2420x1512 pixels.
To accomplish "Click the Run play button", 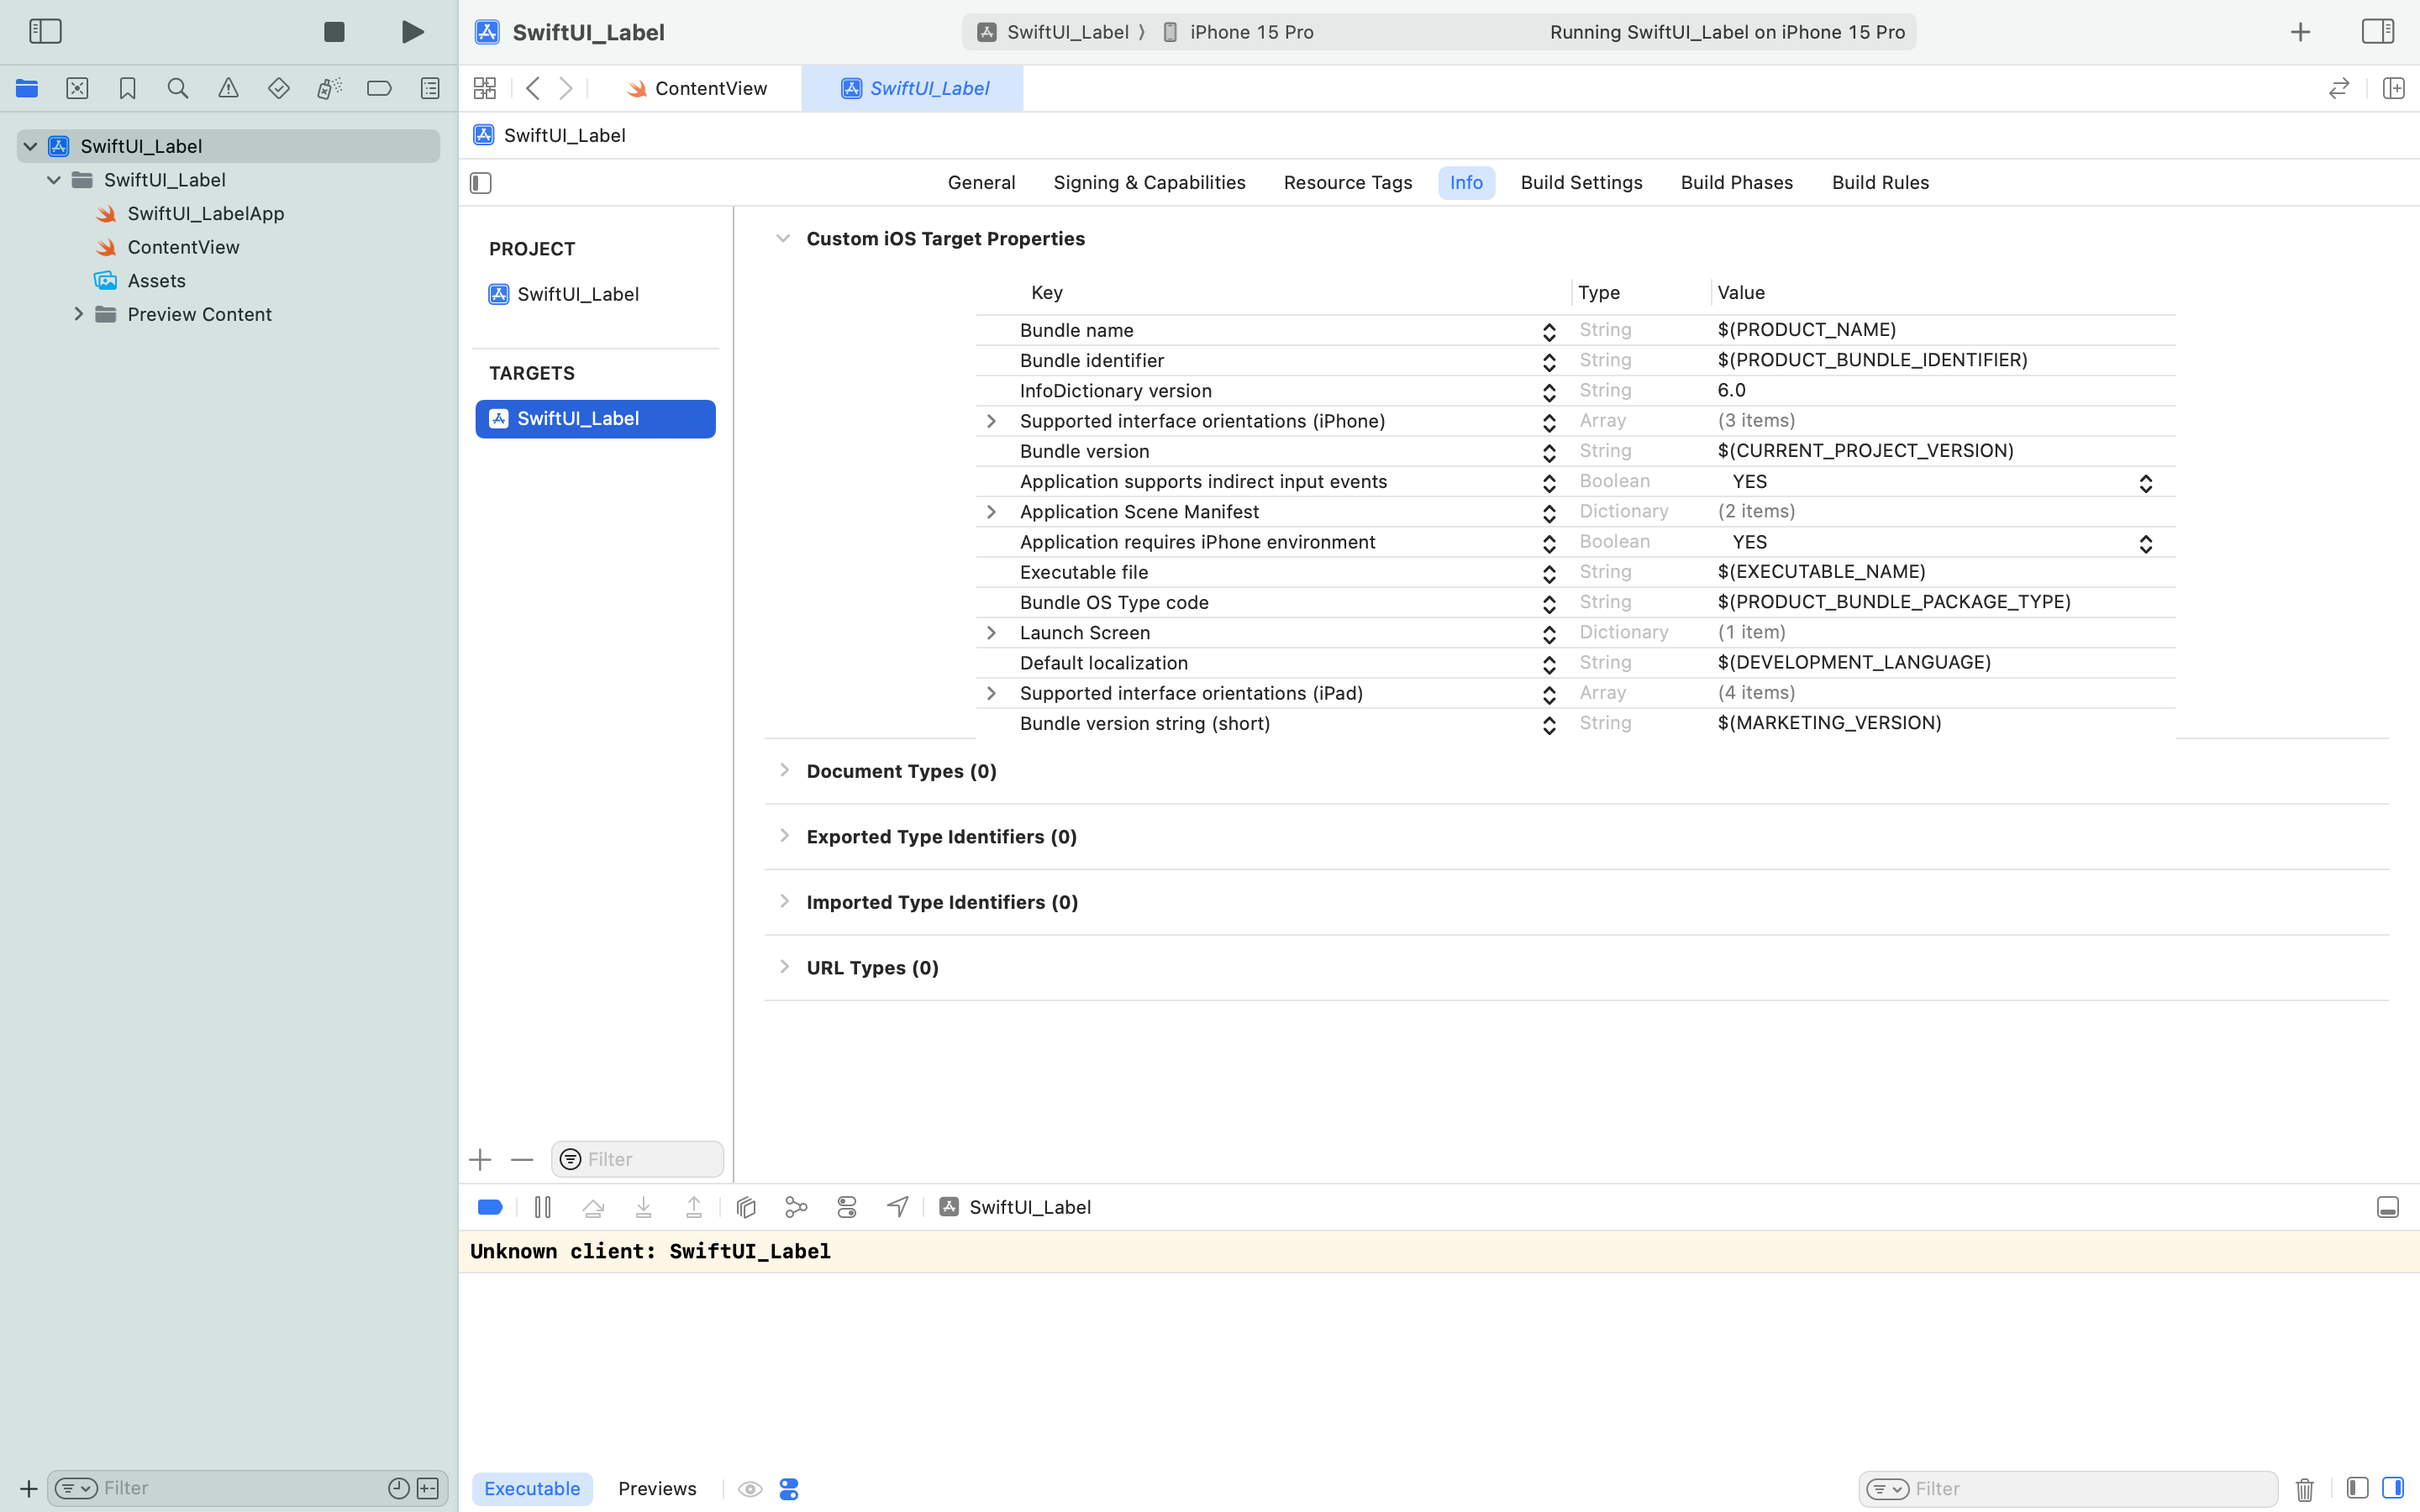I will (x=412, y=32).
